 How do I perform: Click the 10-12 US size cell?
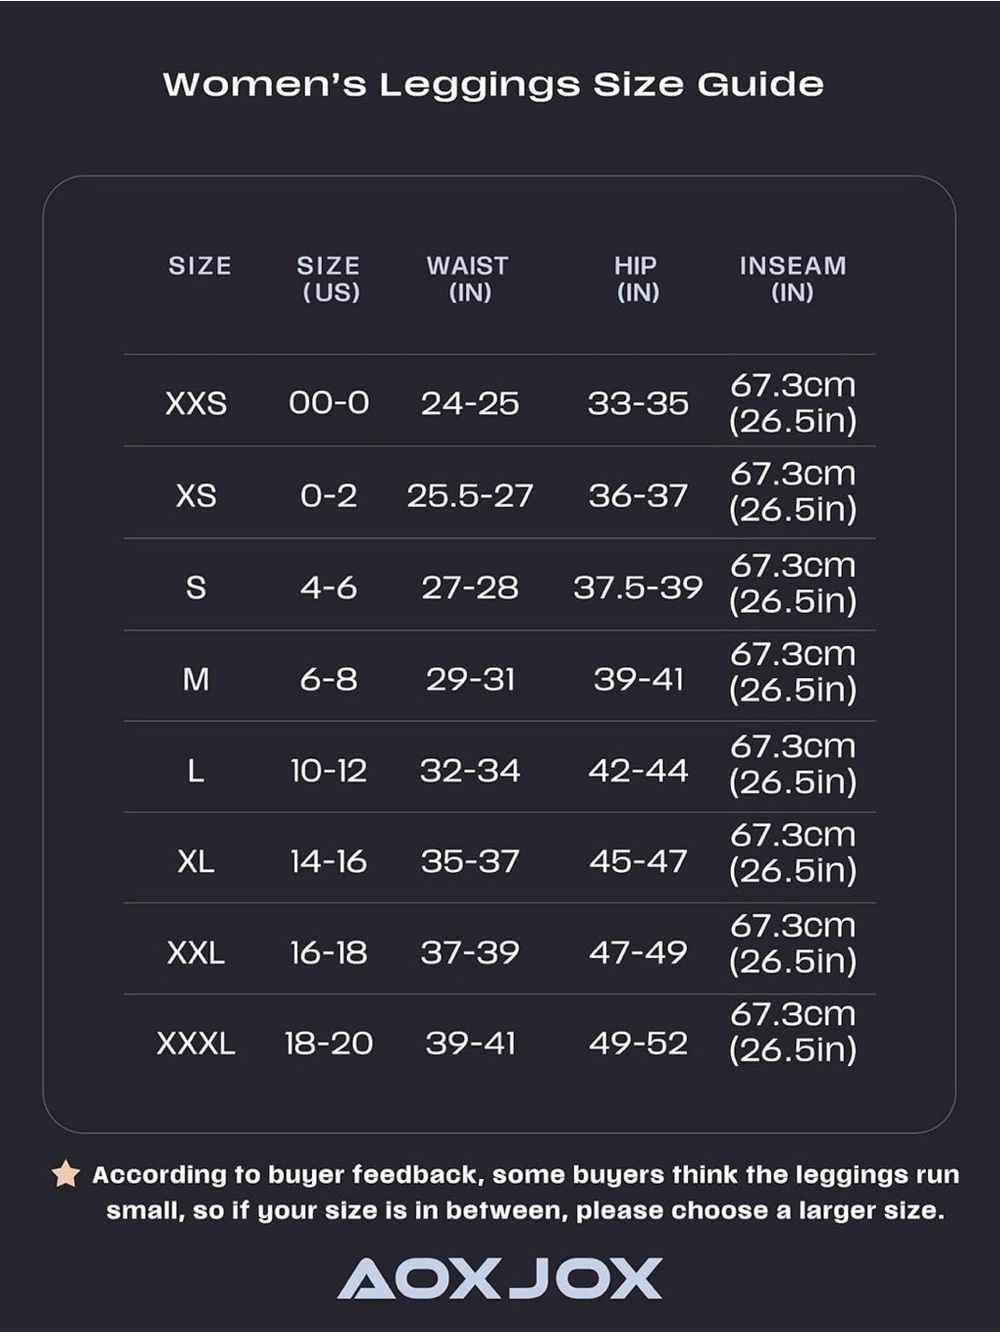pos(329,770)
